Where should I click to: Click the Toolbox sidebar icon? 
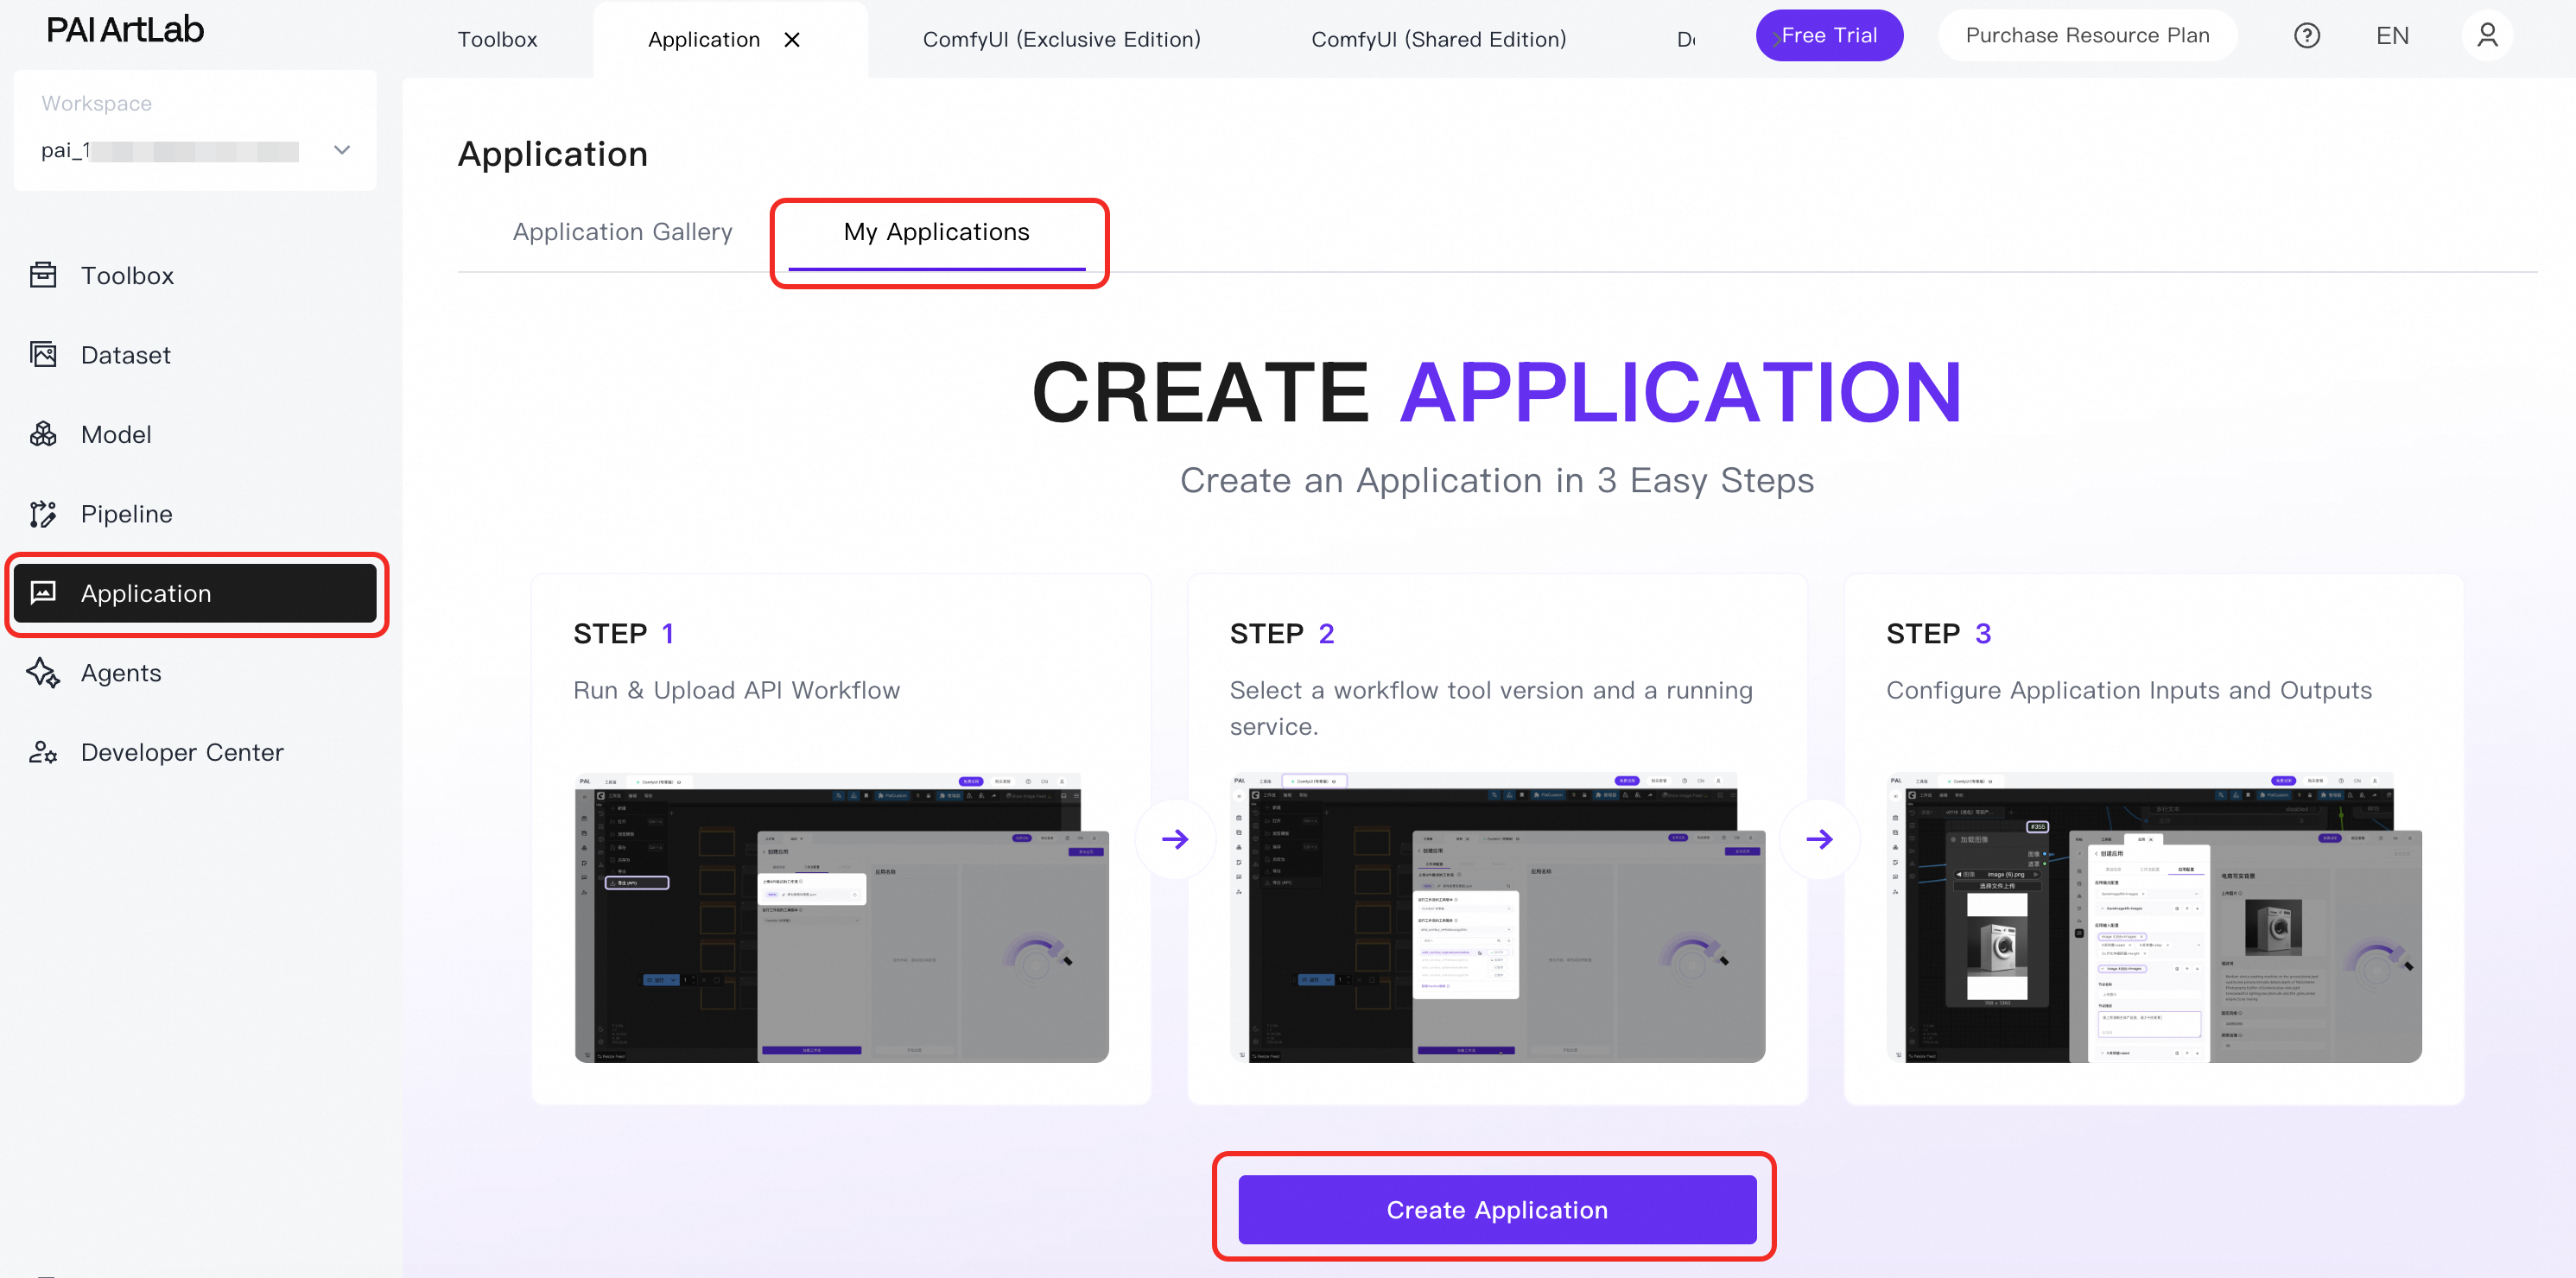click(x=43, y=275)
